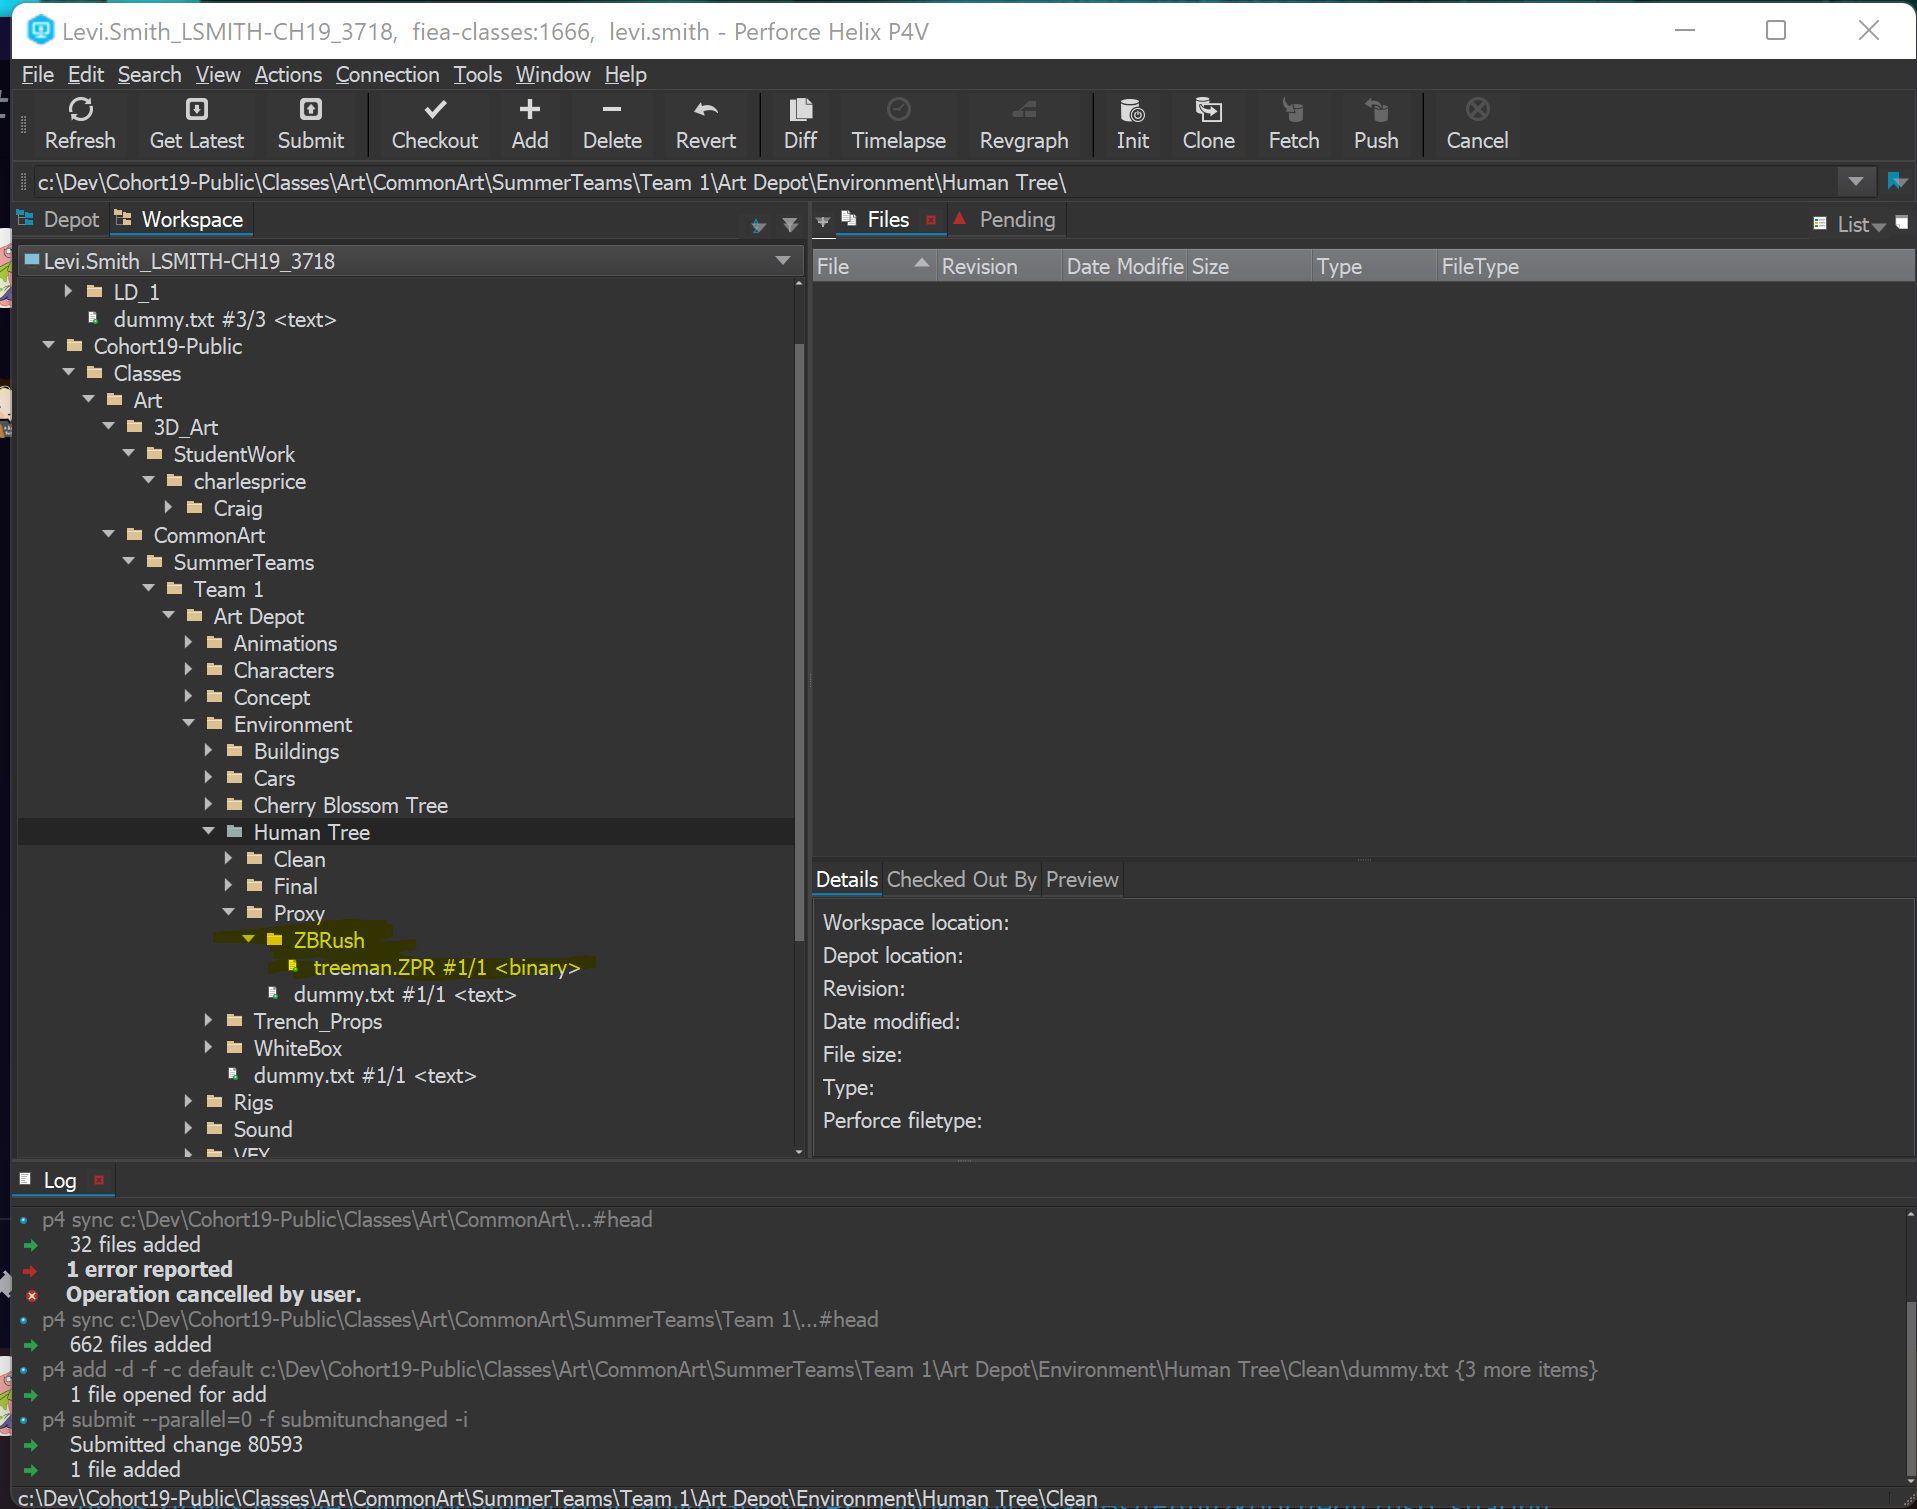1917x1509 pixels.
Task: Sort by the File column header
Action: (x=874, y=266)
